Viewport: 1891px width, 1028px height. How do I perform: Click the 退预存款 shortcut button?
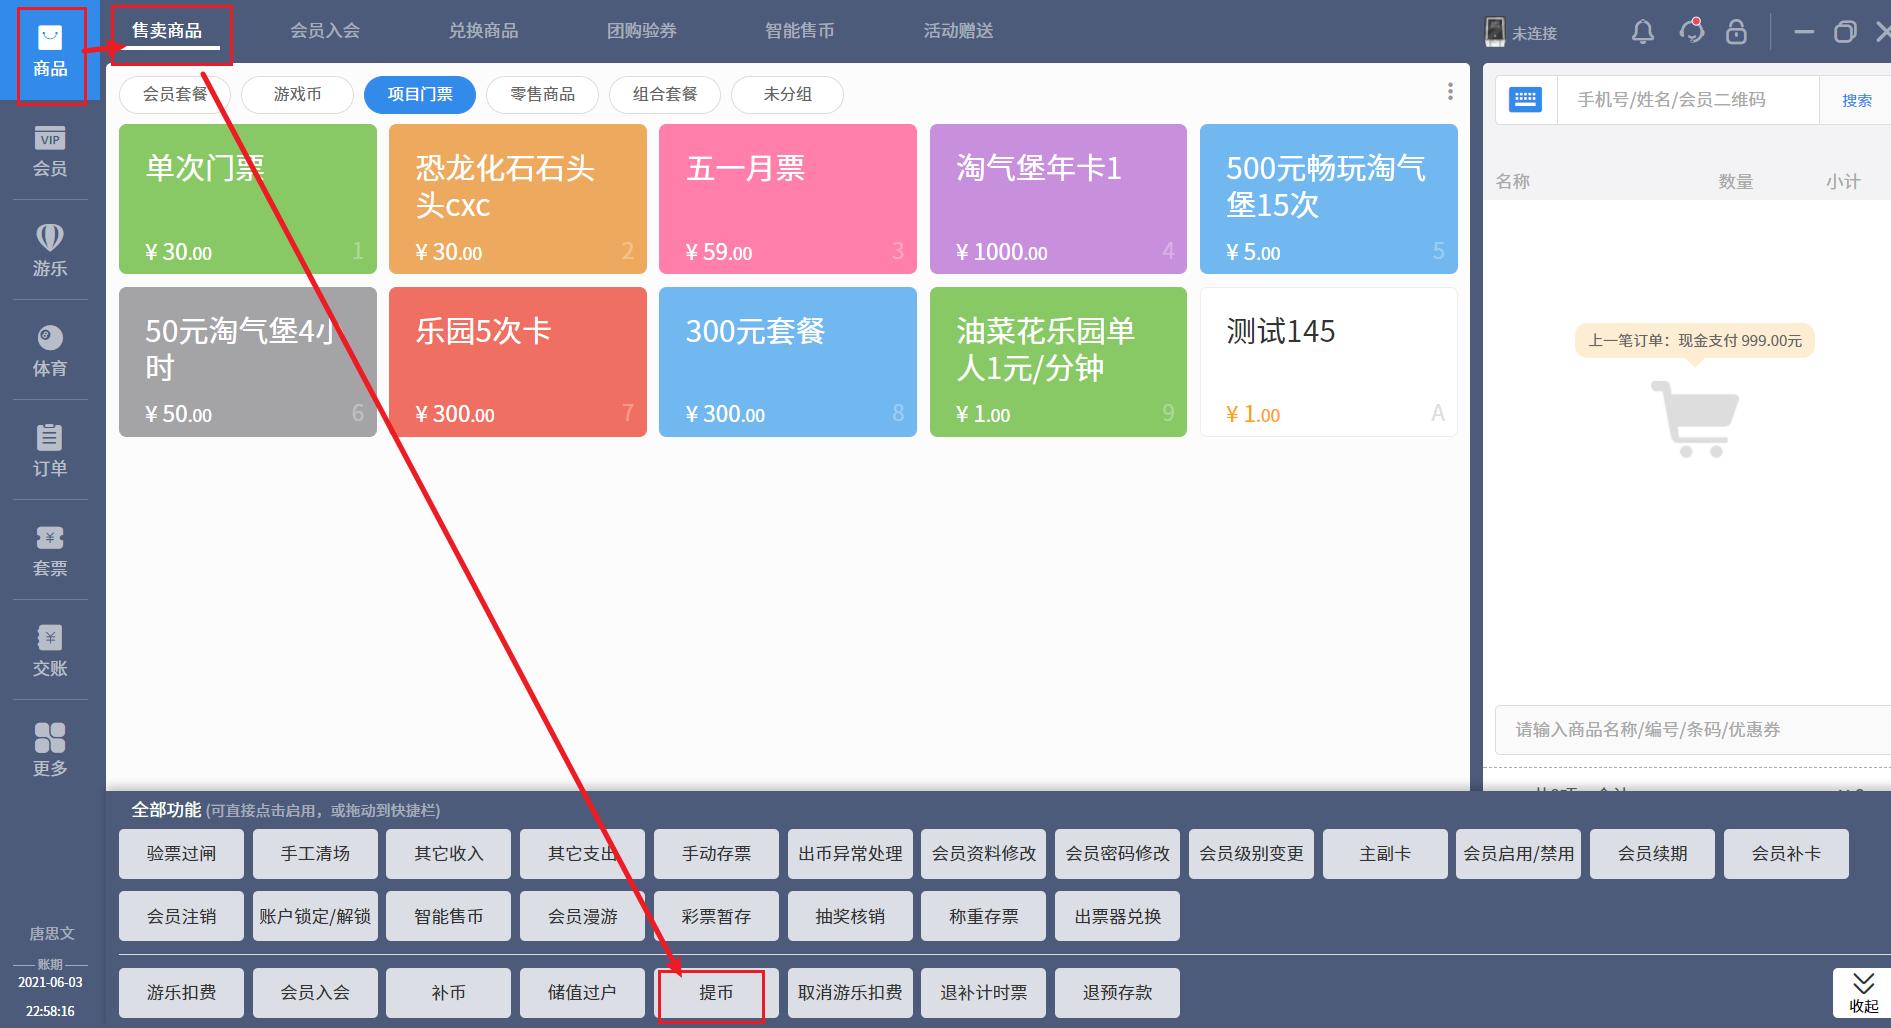click(x=1117, y=993)
